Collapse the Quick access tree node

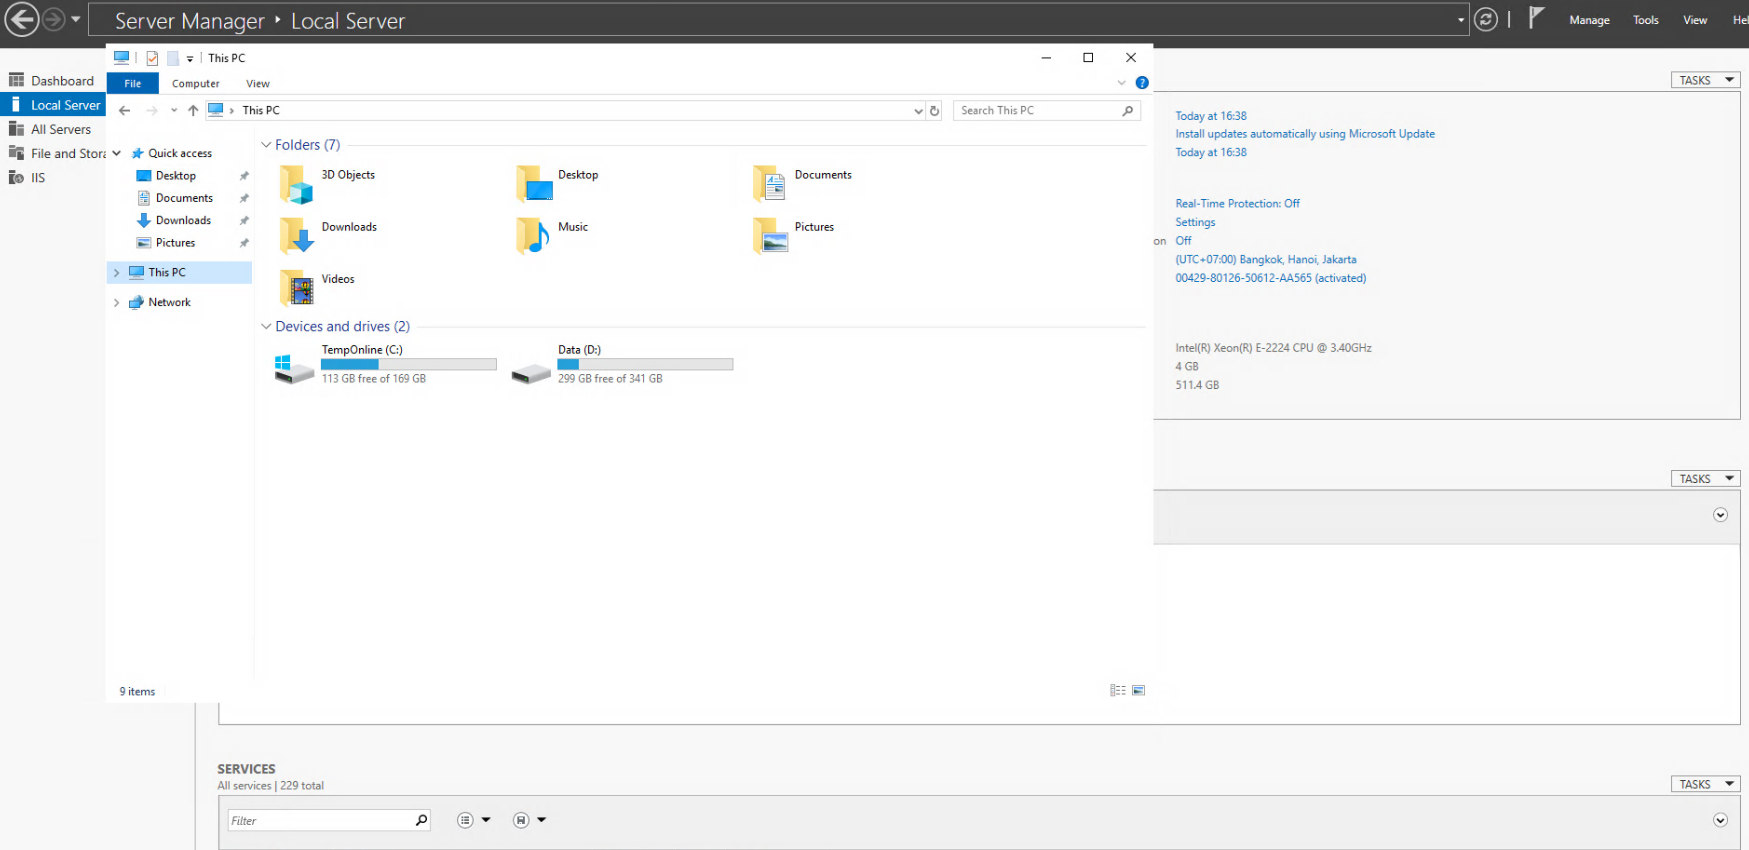tap(117, 153)
